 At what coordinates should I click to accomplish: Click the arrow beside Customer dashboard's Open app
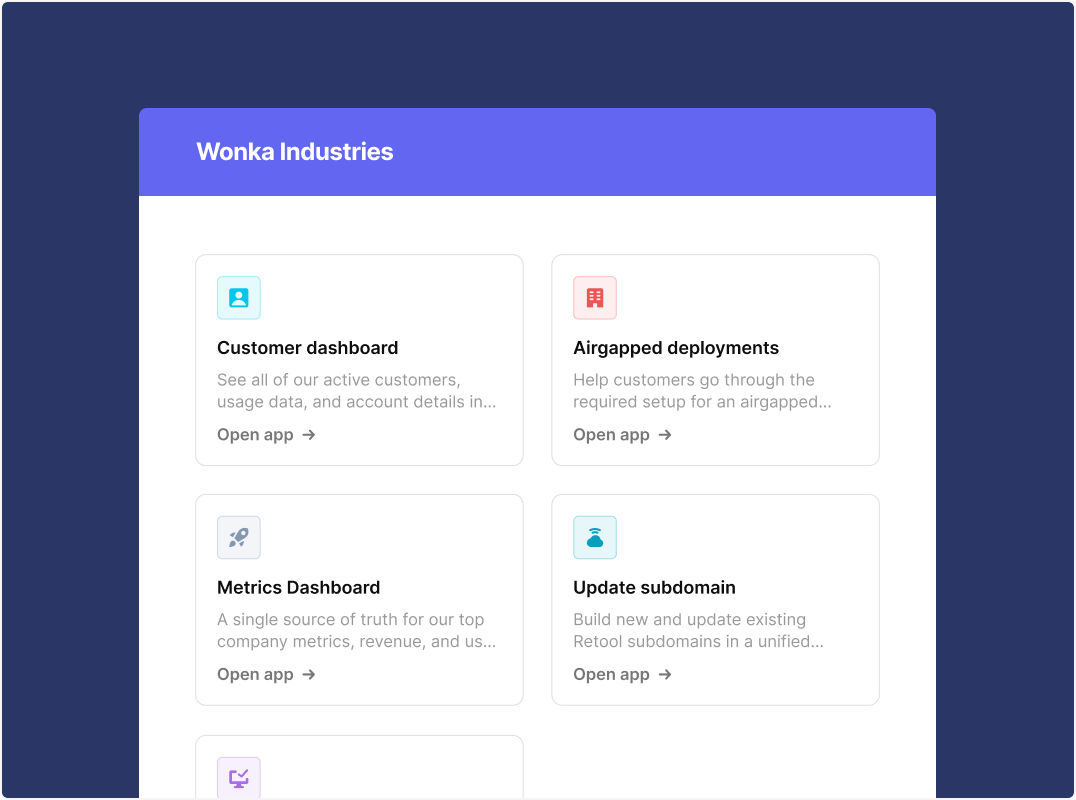[309, 435]
